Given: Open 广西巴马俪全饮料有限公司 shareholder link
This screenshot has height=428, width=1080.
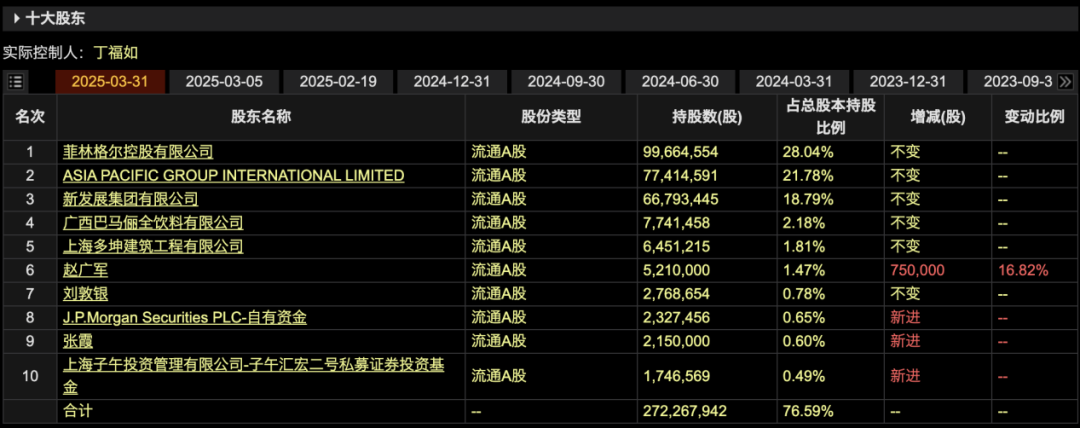Looking at the screenshot, I should 153,223.
